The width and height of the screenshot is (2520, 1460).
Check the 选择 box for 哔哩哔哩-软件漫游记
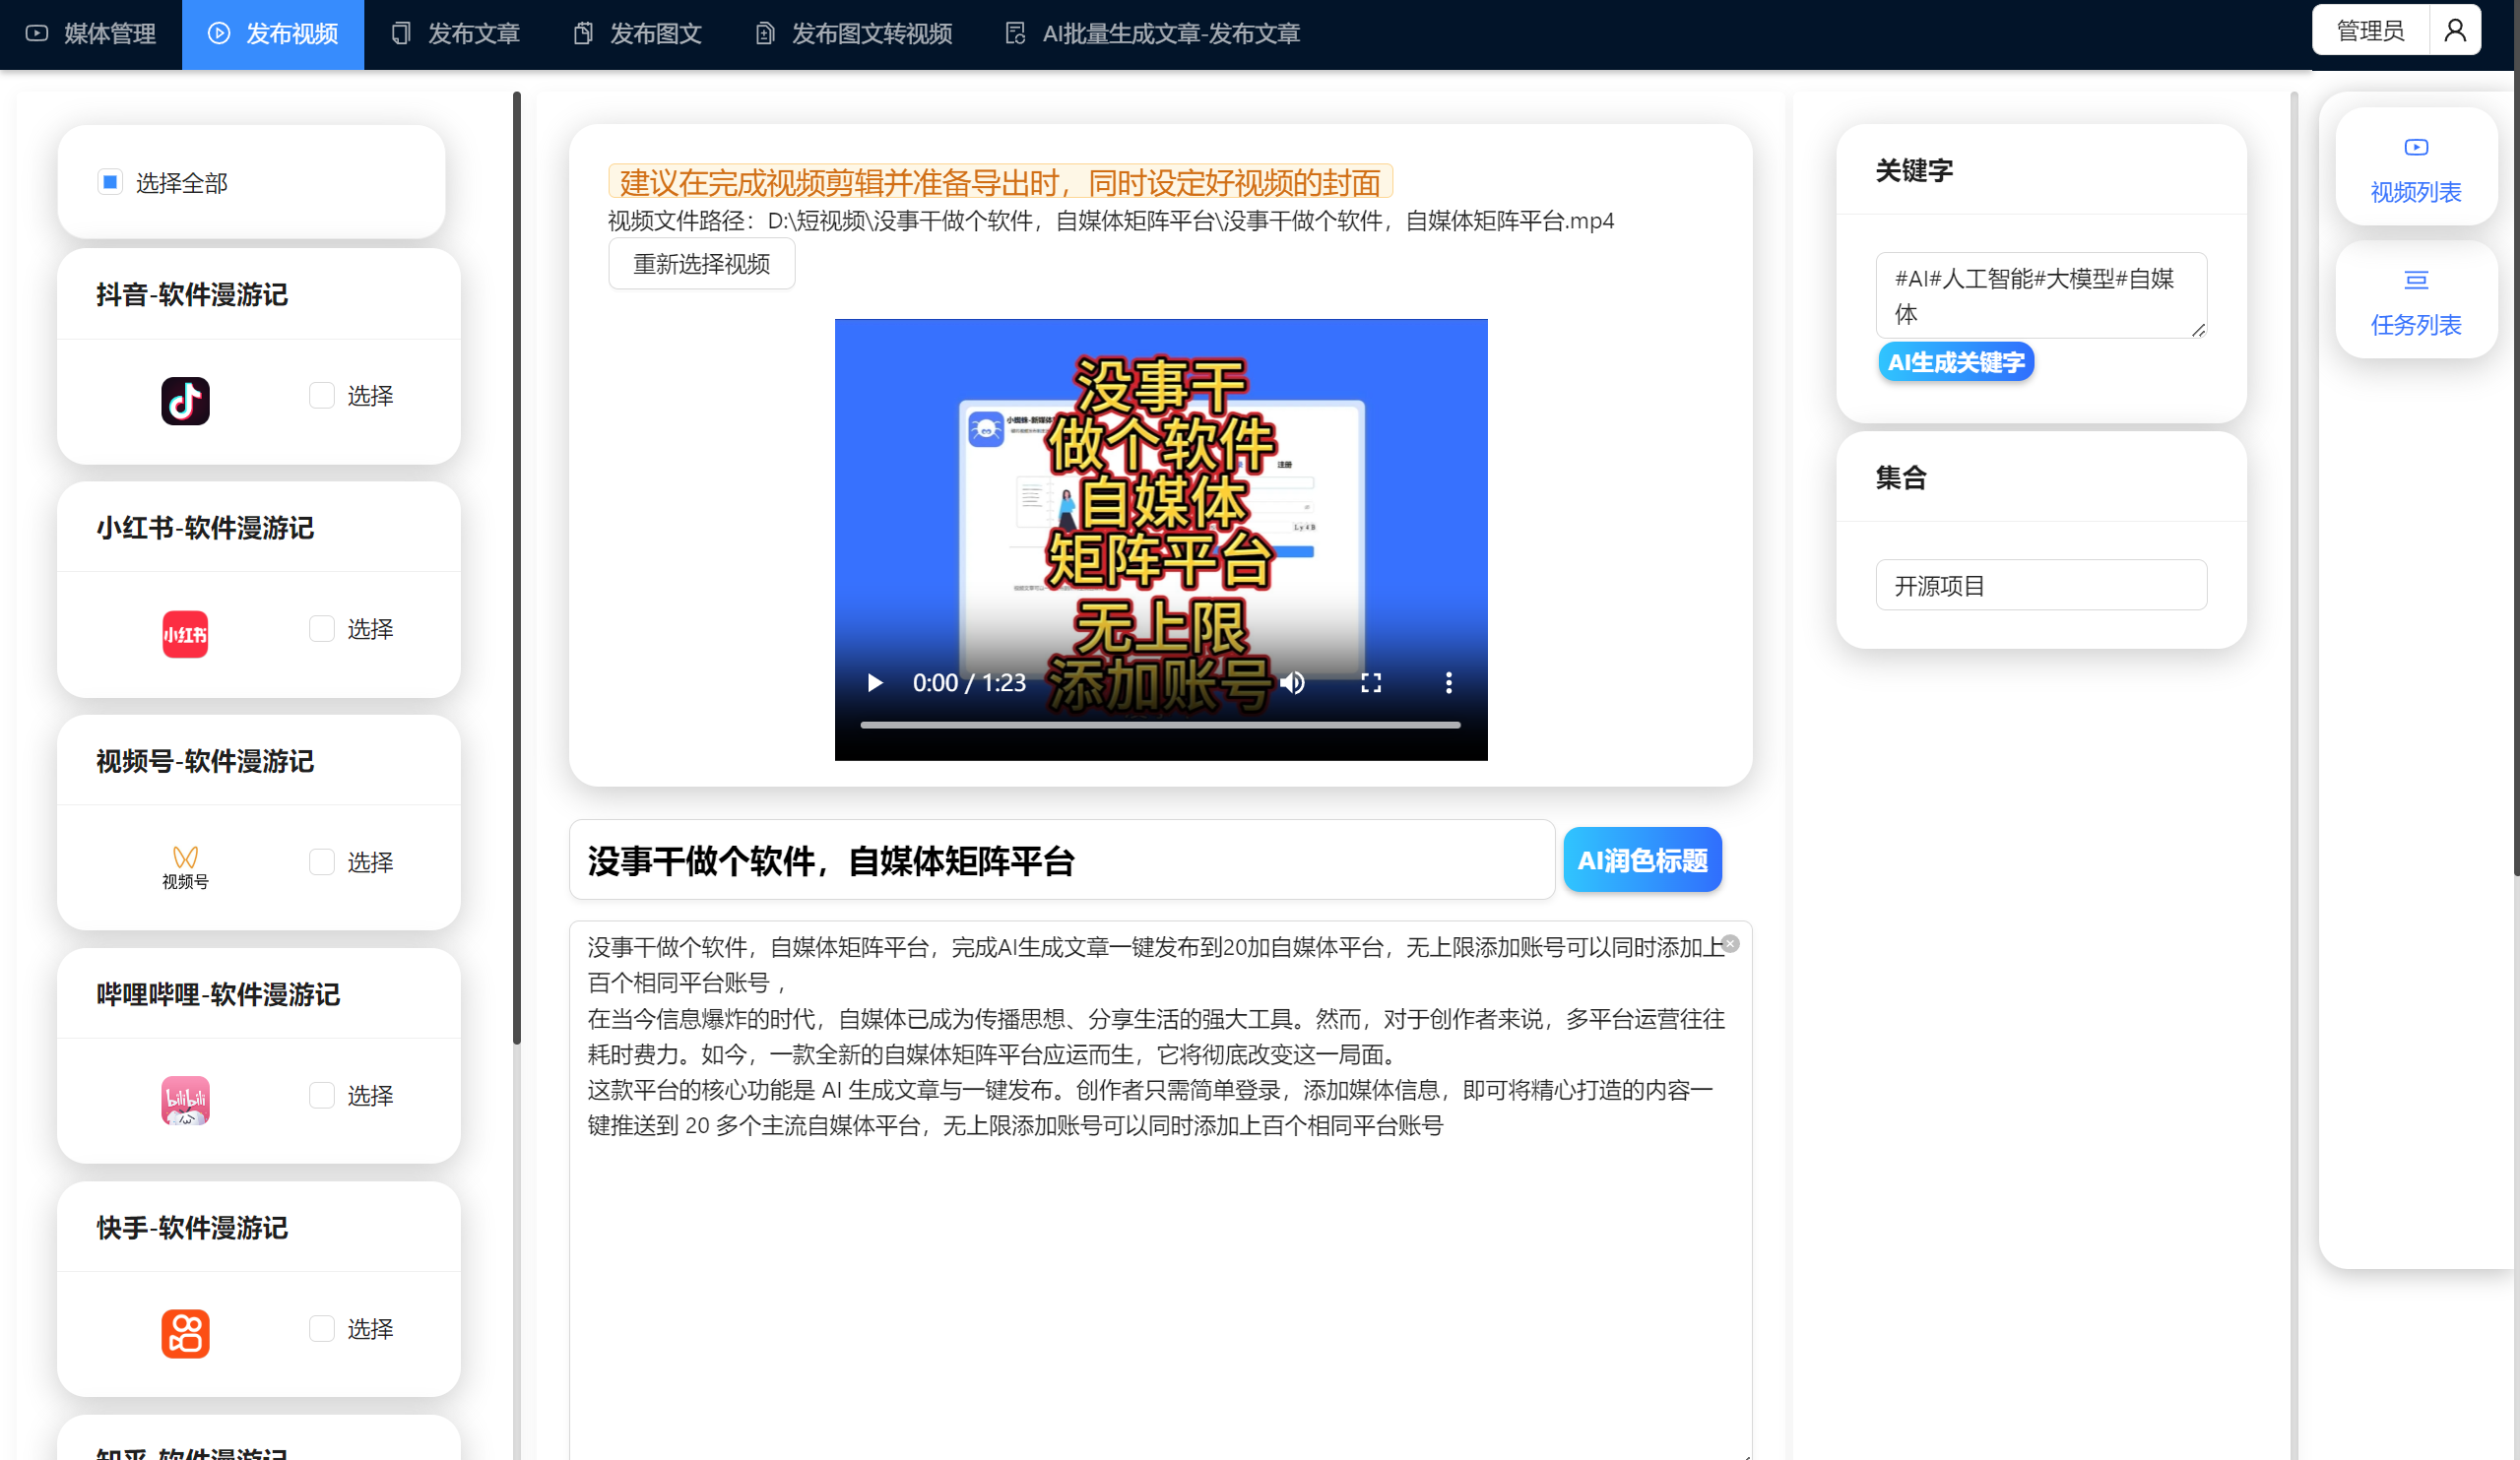tap(321, 1095)
